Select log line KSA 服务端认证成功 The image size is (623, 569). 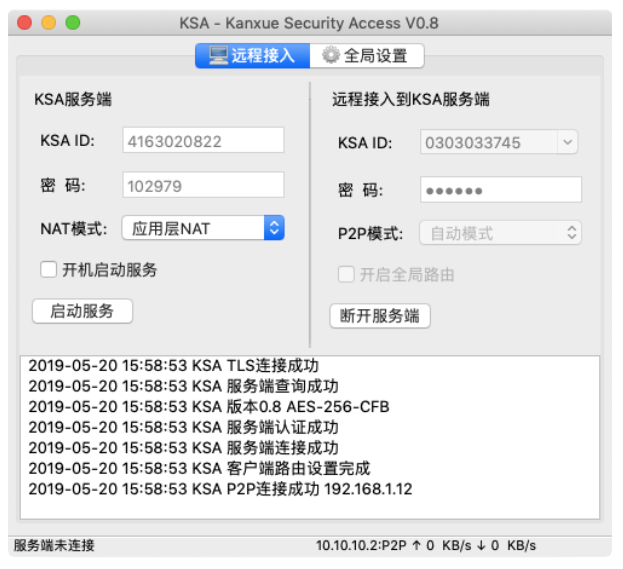[x=184, y=428]
